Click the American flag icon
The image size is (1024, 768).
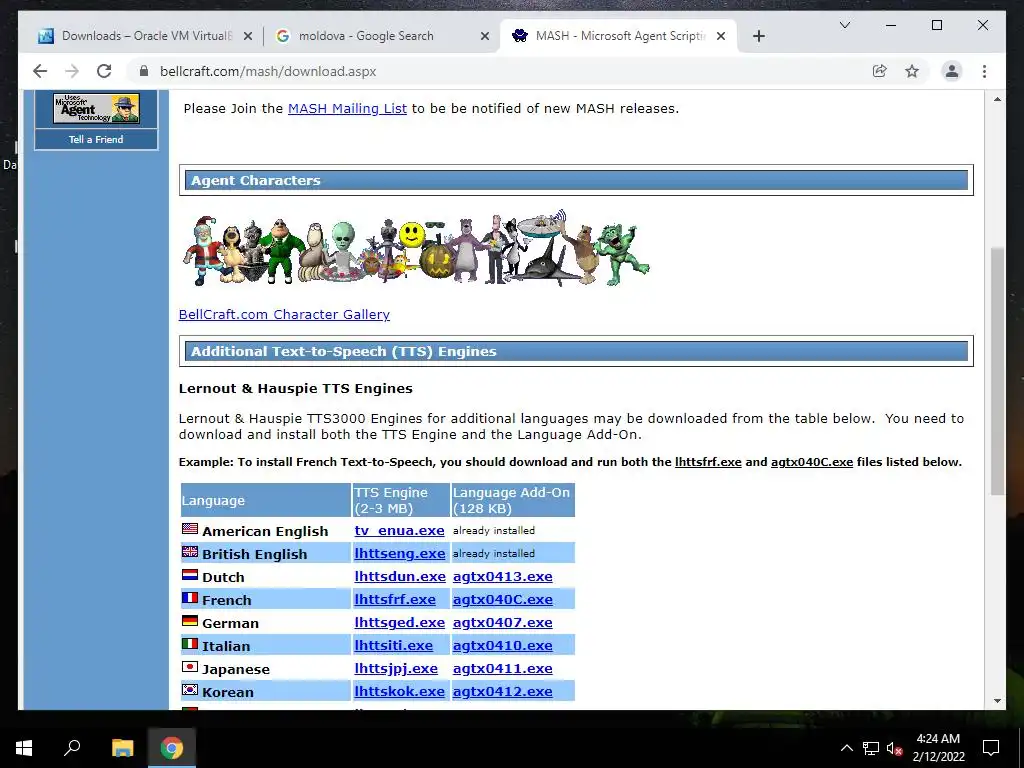[x=190, y=528]
